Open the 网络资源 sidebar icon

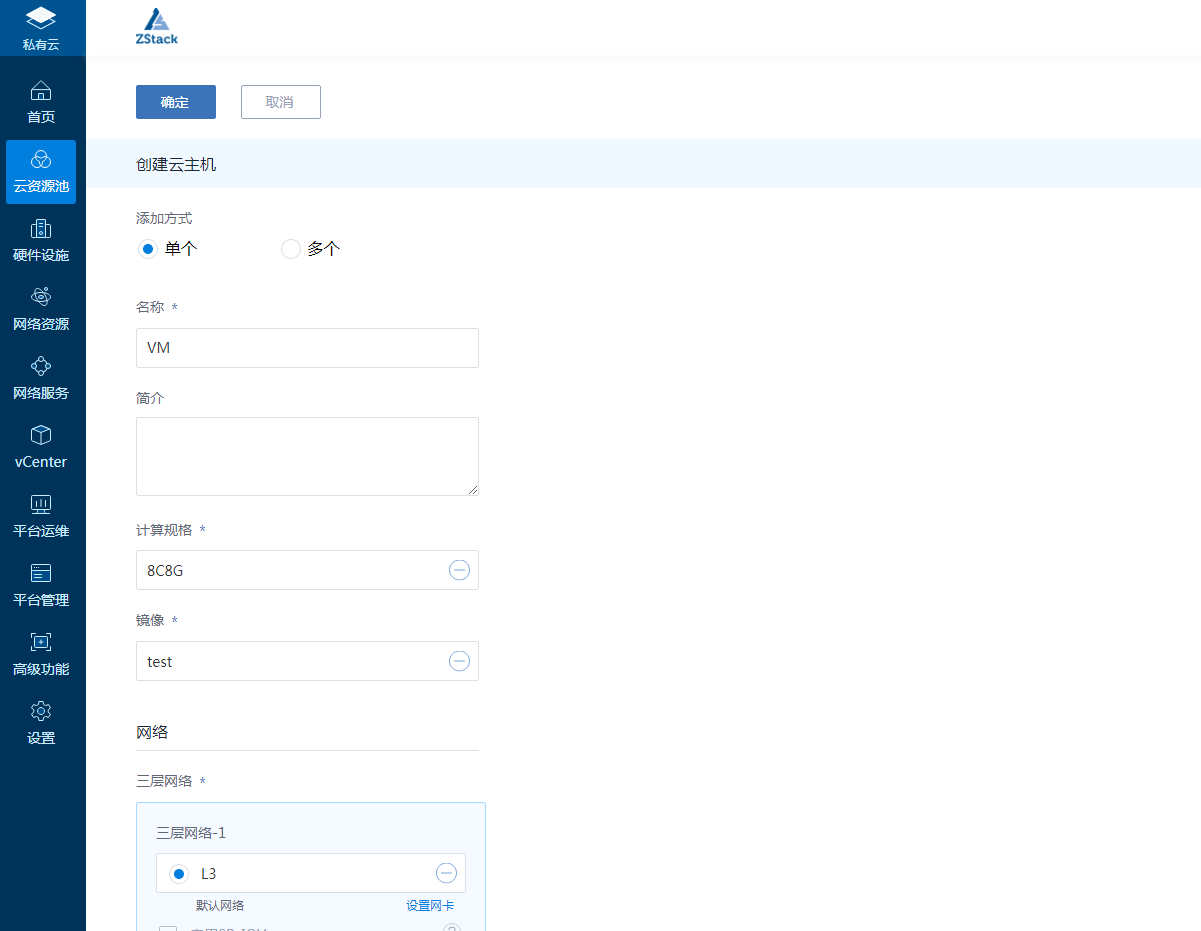coord(40,306)
